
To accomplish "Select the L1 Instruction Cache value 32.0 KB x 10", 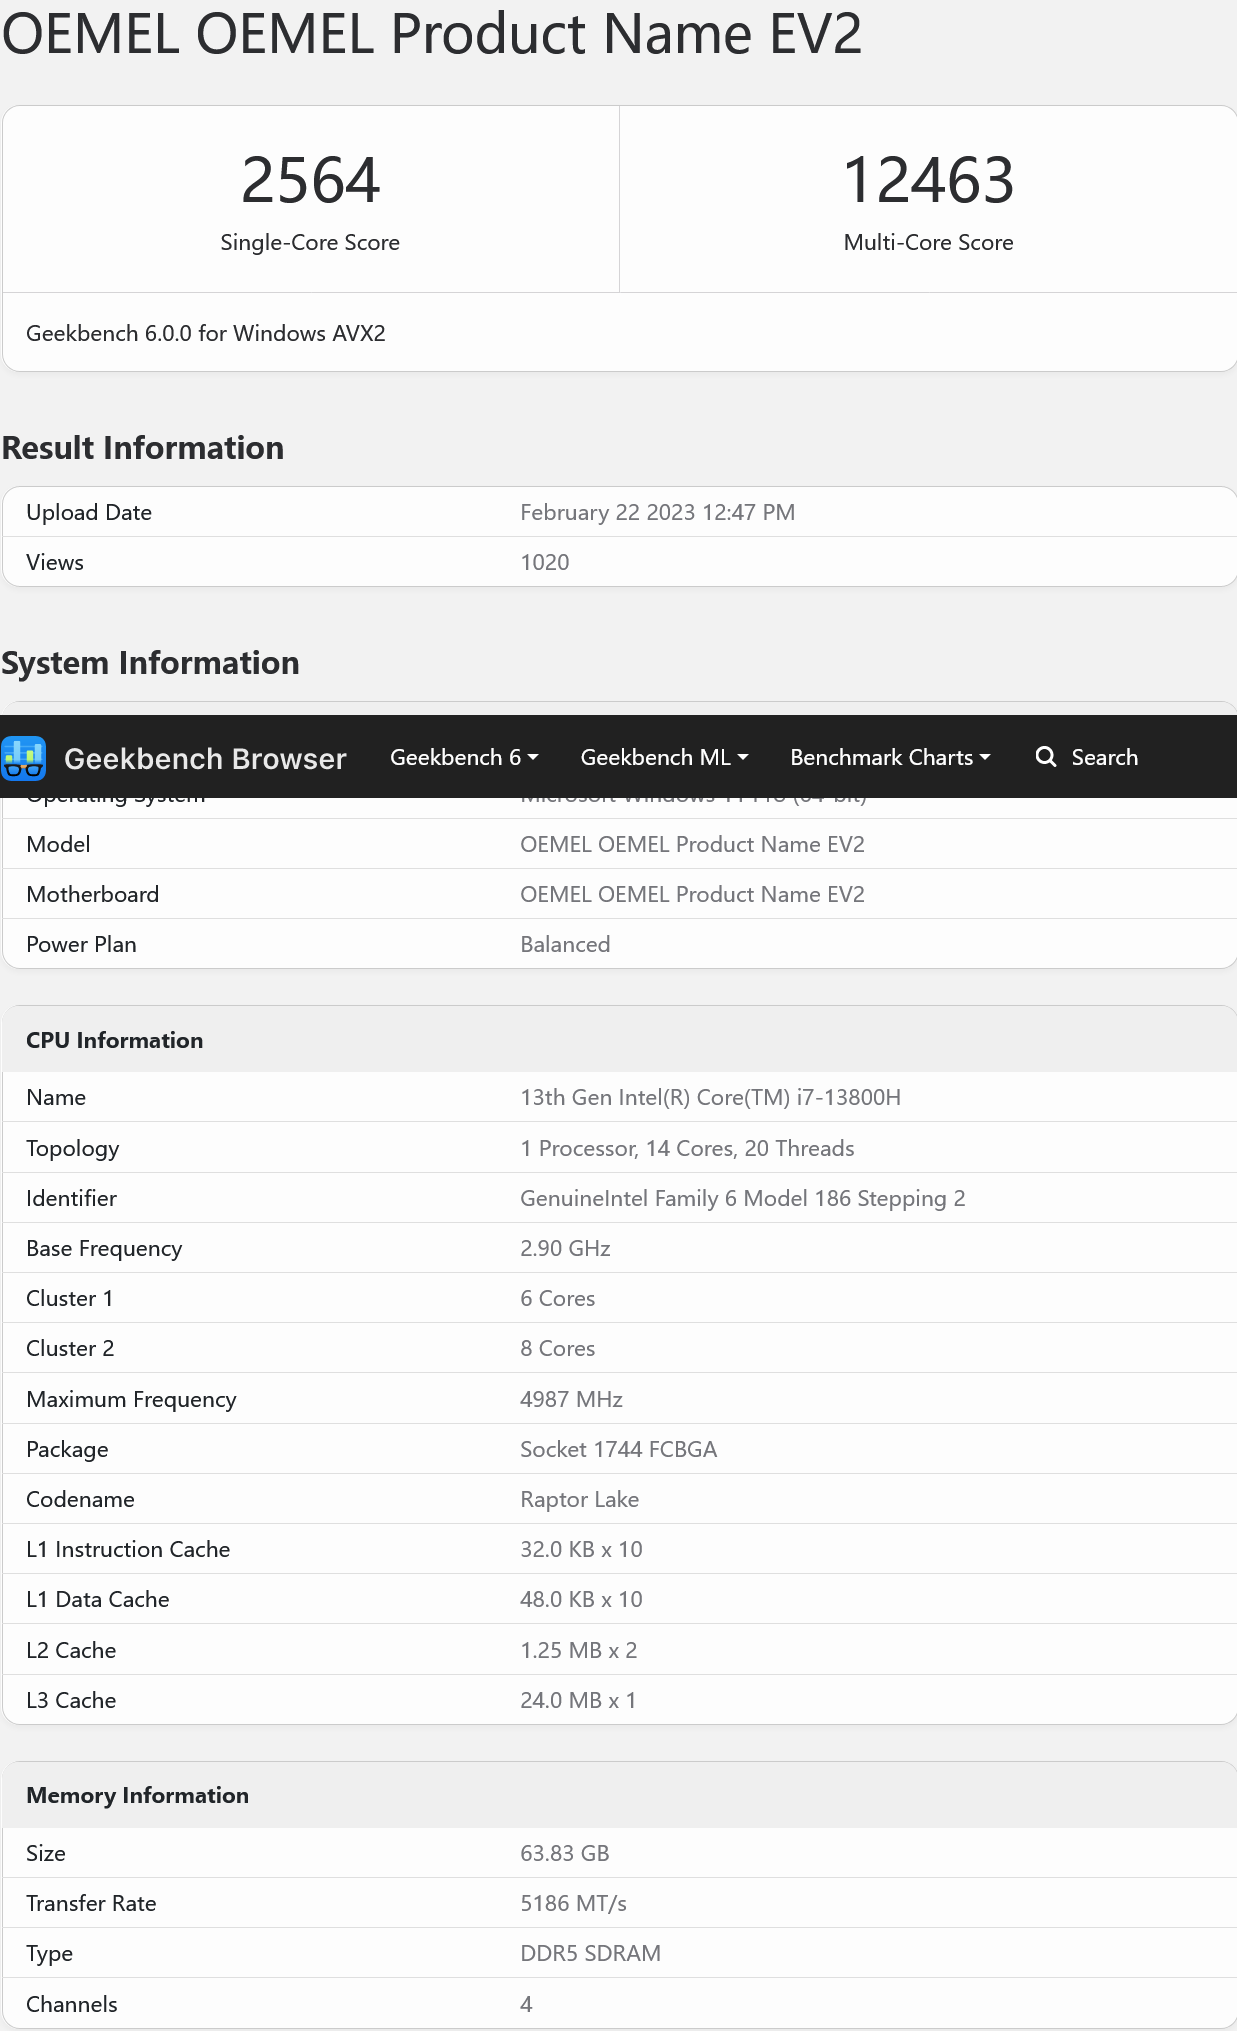I will 581,1549.
